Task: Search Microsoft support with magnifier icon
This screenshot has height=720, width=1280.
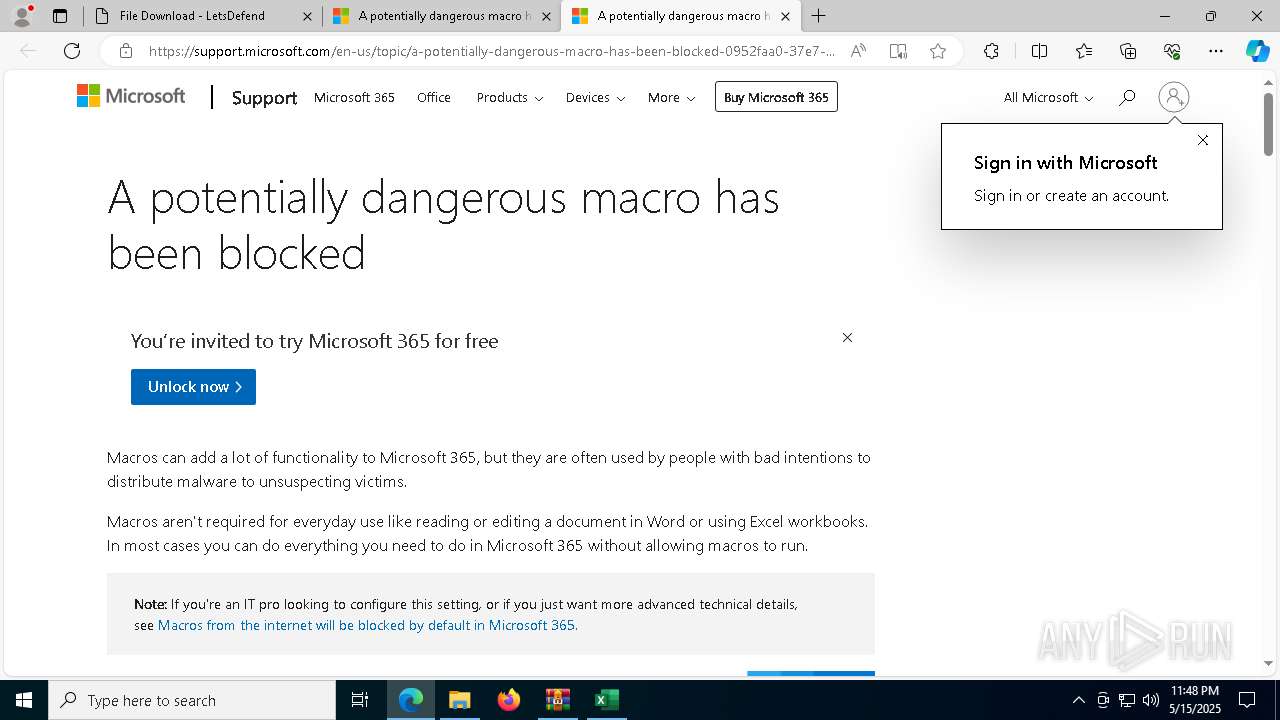Action: [1127, 97]
